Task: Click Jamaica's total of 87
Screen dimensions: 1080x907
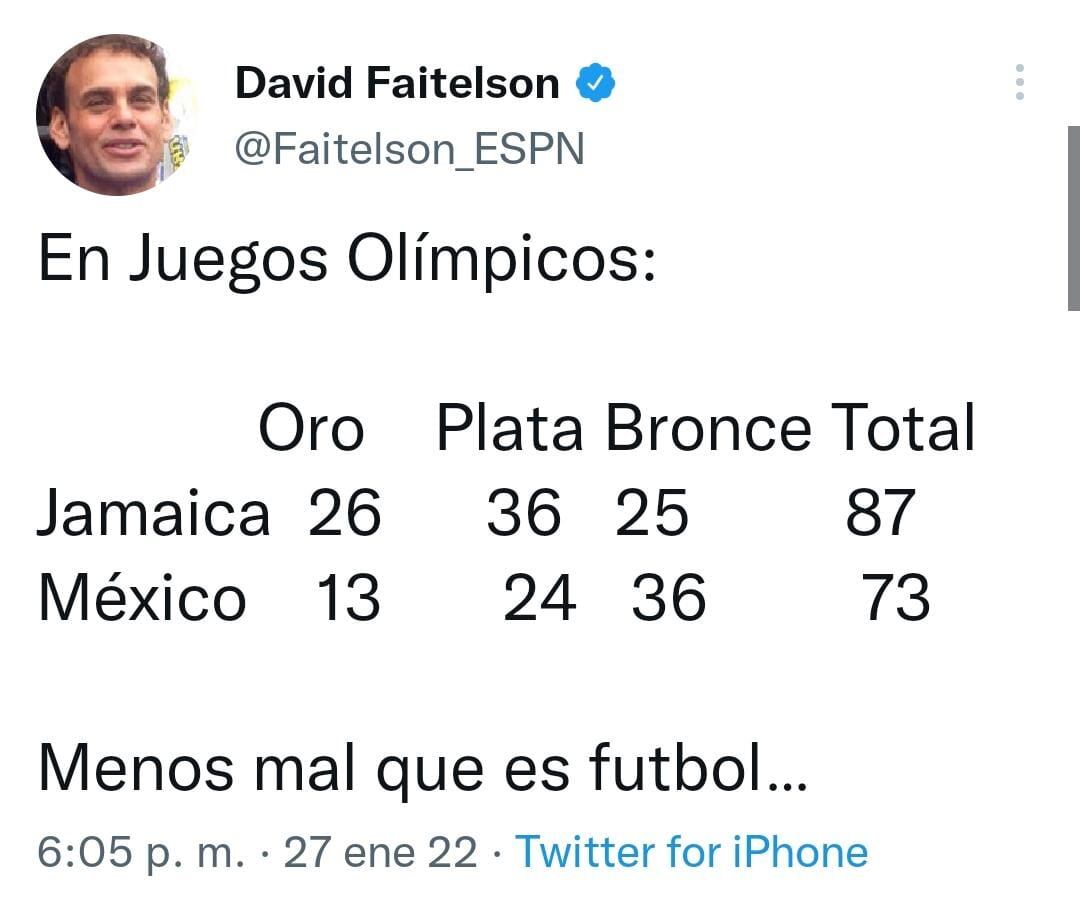Action: 880,514
